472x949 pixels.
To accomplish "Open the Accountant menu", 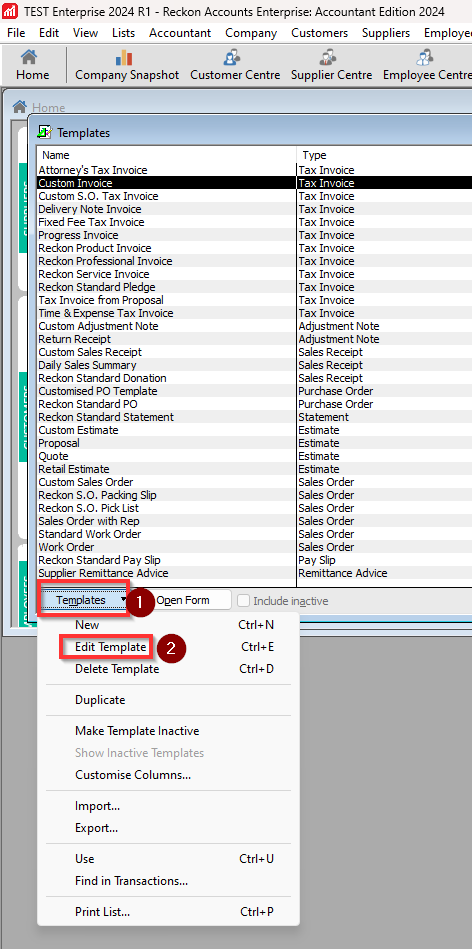I will [x=180, y=33].
